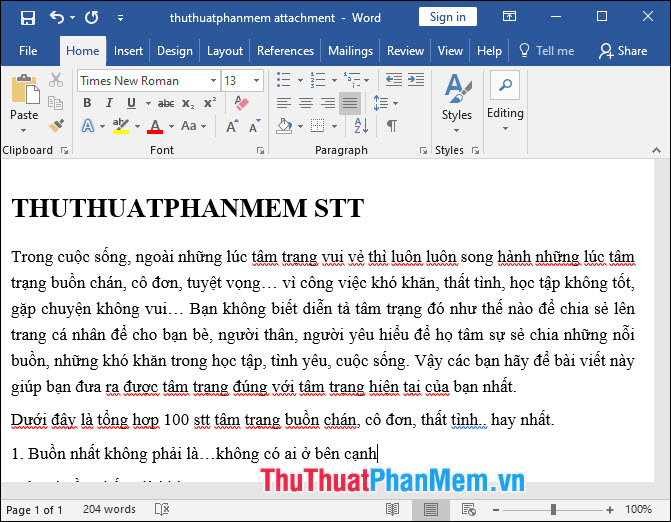Open the Styles gallery
The height and width of the screenshot is (522, 671).
point(457,103)
